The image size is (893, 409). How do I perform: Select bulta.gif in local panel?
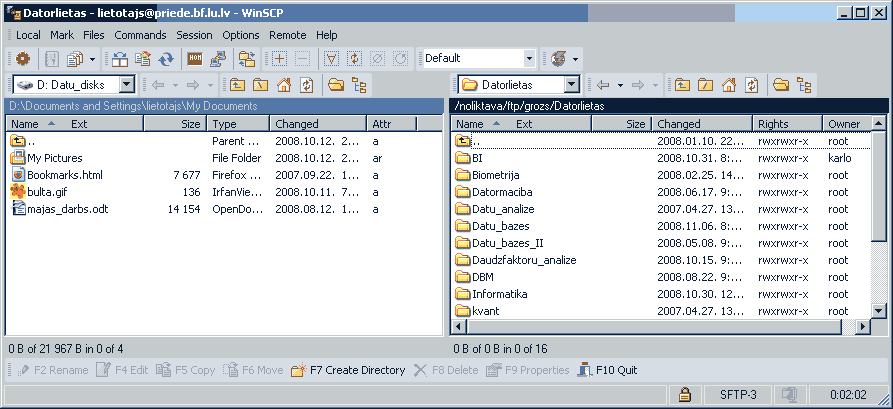(x=47, y=192)
